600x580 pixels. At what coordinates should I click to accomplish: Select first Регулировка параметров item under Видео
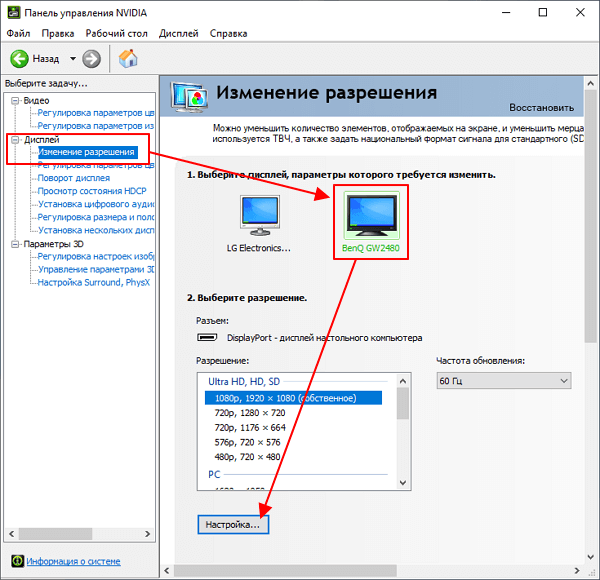pos(96,113)
